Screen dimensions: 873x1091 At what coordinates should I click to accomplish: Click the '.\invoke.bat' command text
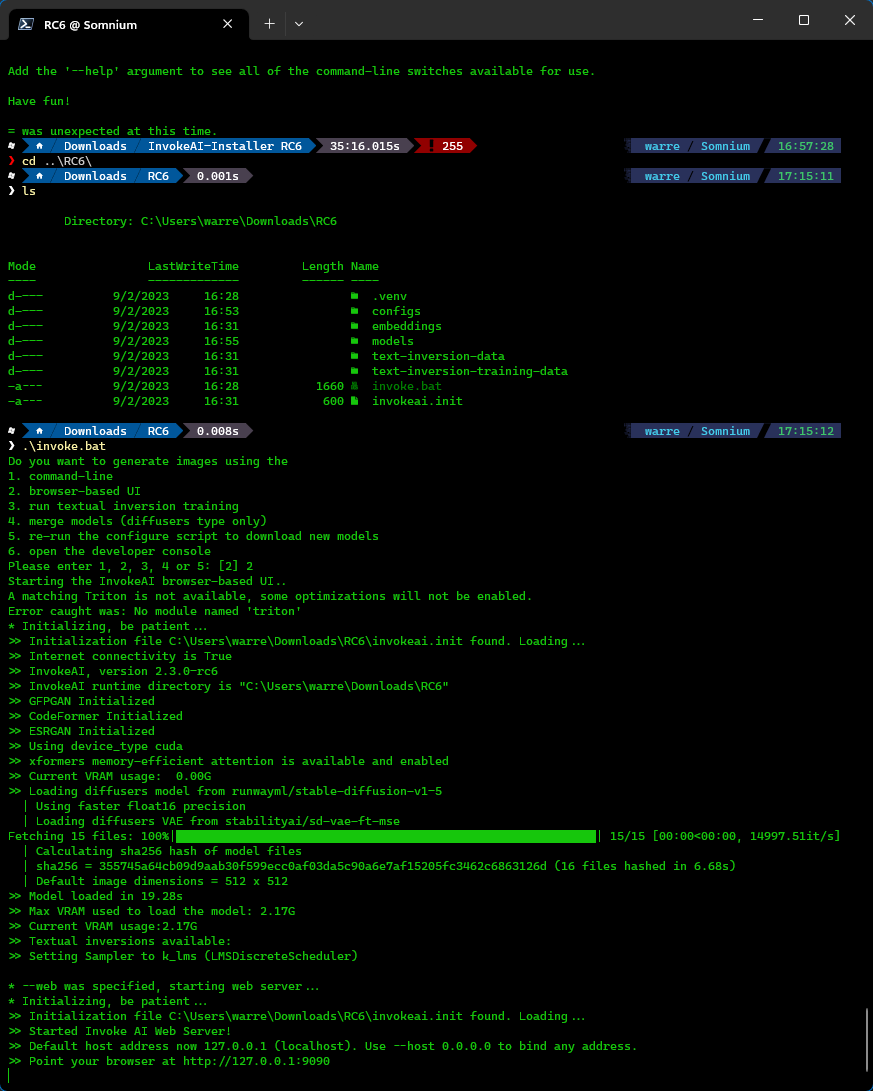coord(63,446)
